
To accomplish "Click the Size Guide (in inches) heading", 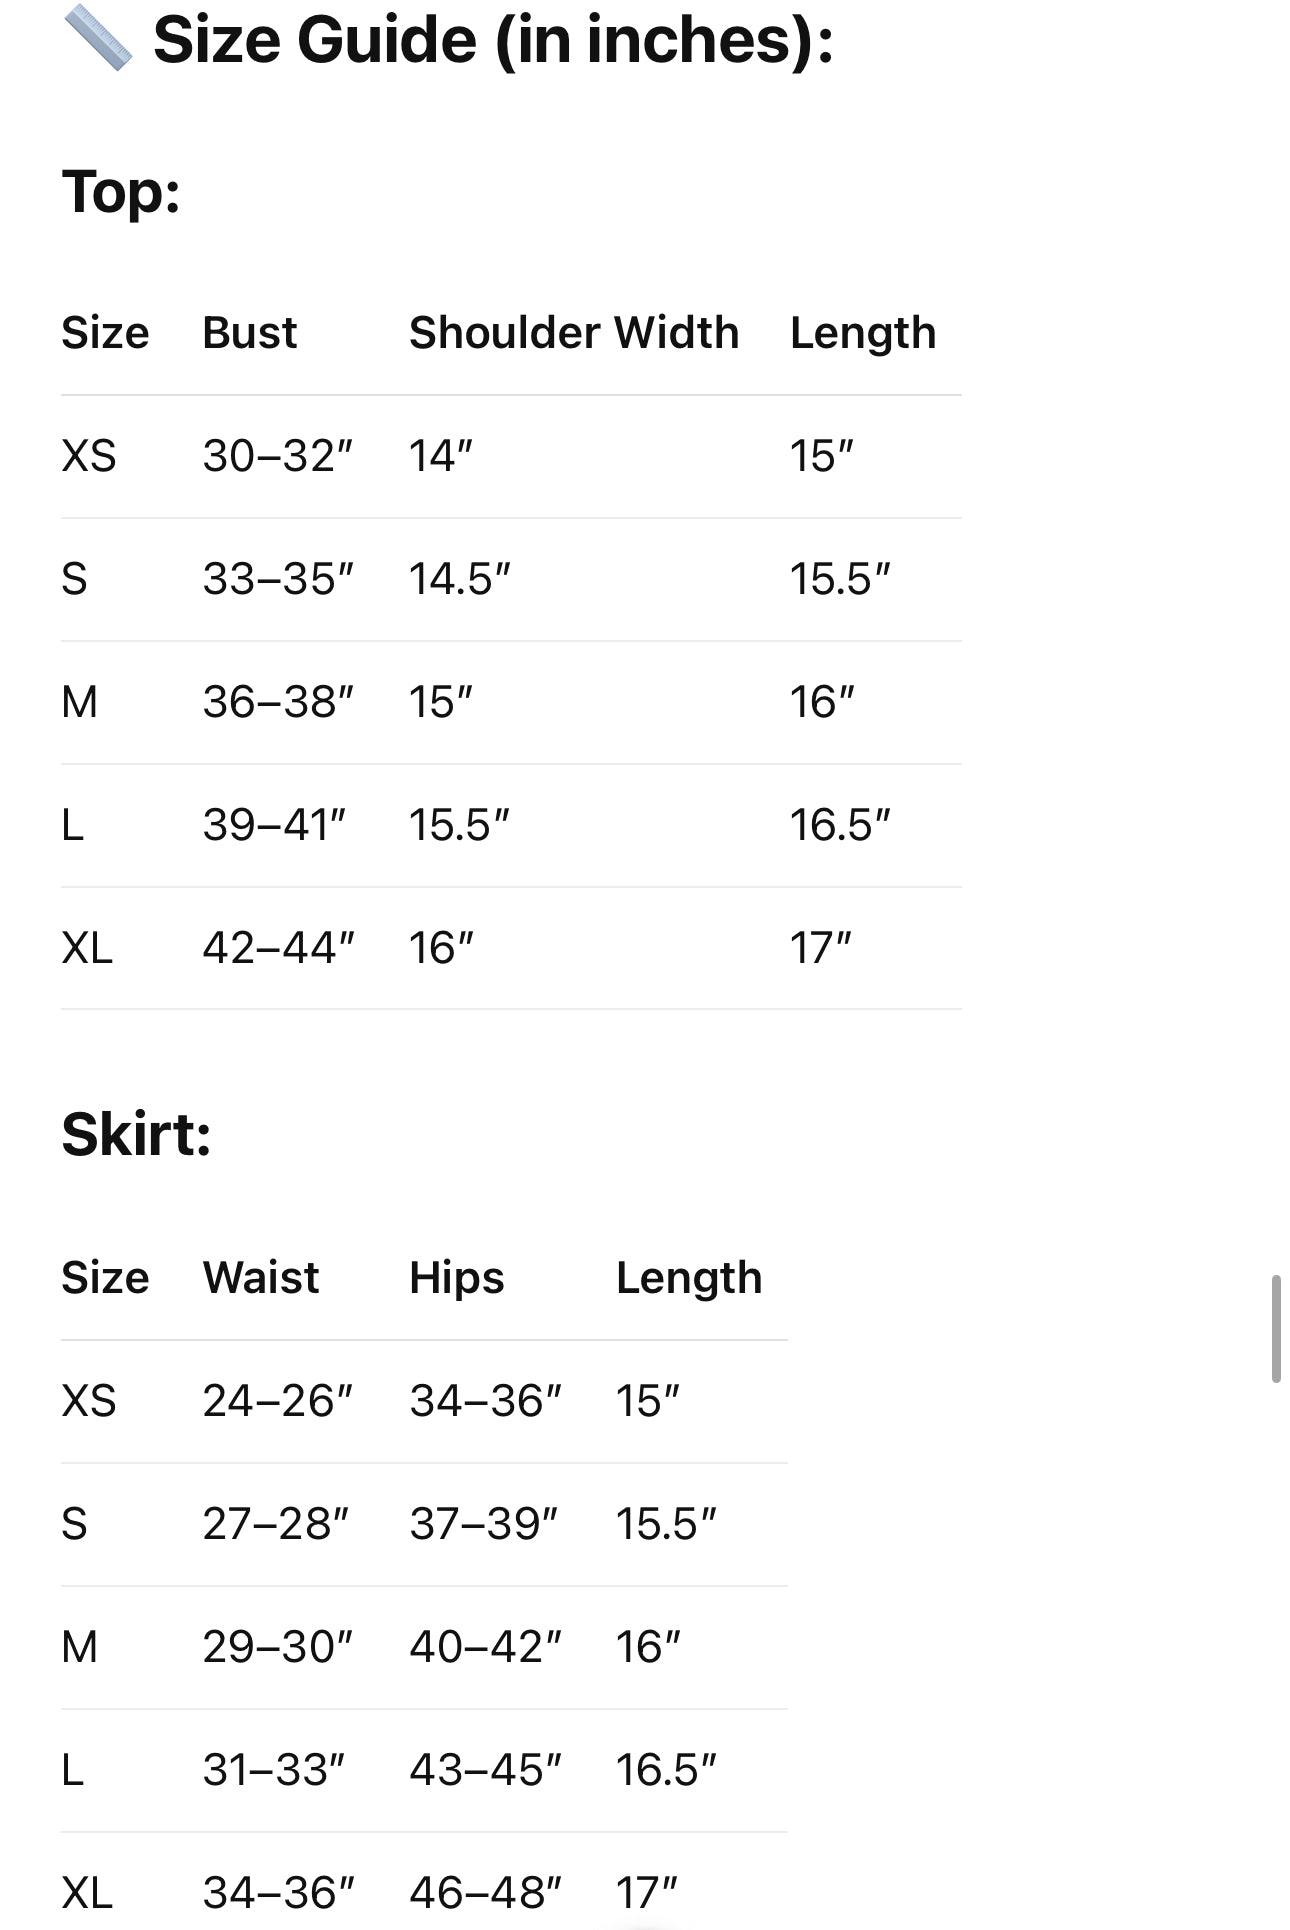I will [x=493, y=41].
